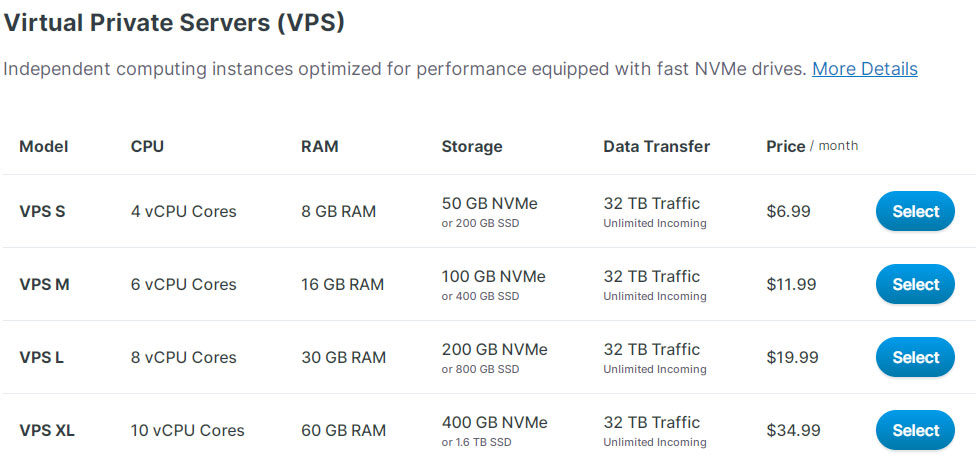Click the Price per month header

pyautogui.click(x=812, y=146)
